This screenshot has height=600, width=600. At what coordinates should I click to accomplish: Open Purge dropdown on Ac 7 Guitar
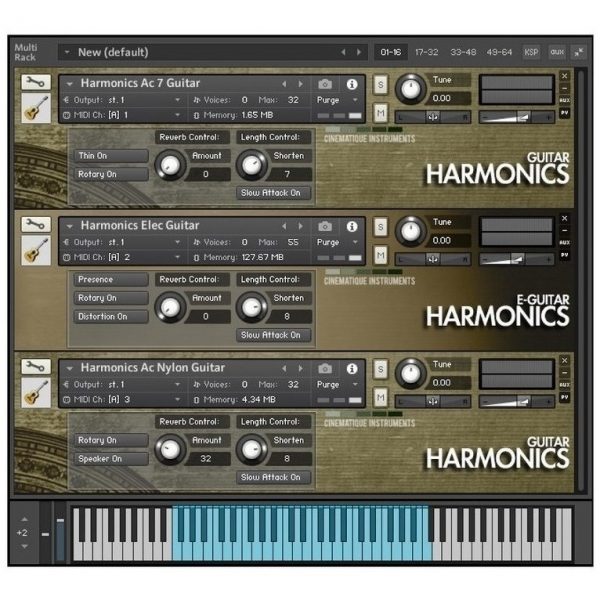click(x=338, y=100)
